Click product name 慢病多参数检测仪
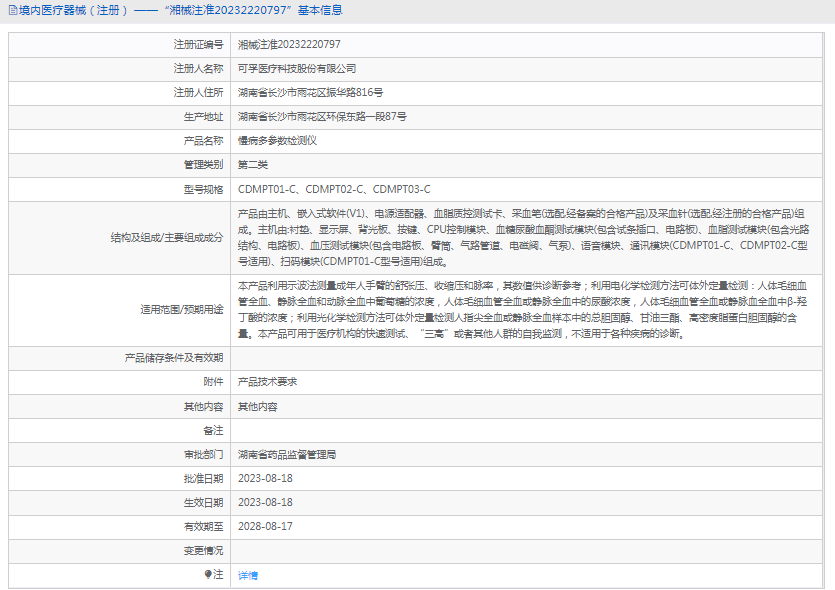The height and width of the screenshot is (590, 835). [277, 141]
